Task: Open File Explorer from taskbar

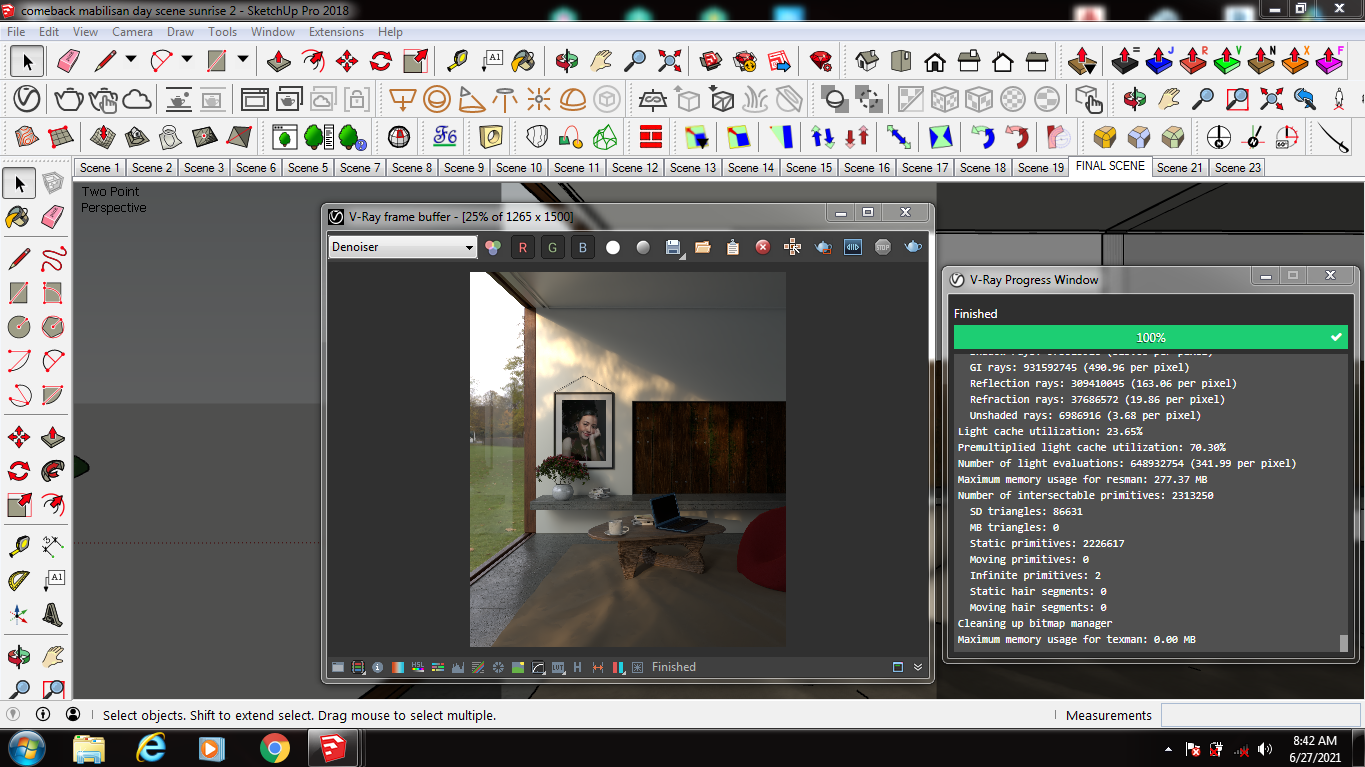Action: pos(89,748)
